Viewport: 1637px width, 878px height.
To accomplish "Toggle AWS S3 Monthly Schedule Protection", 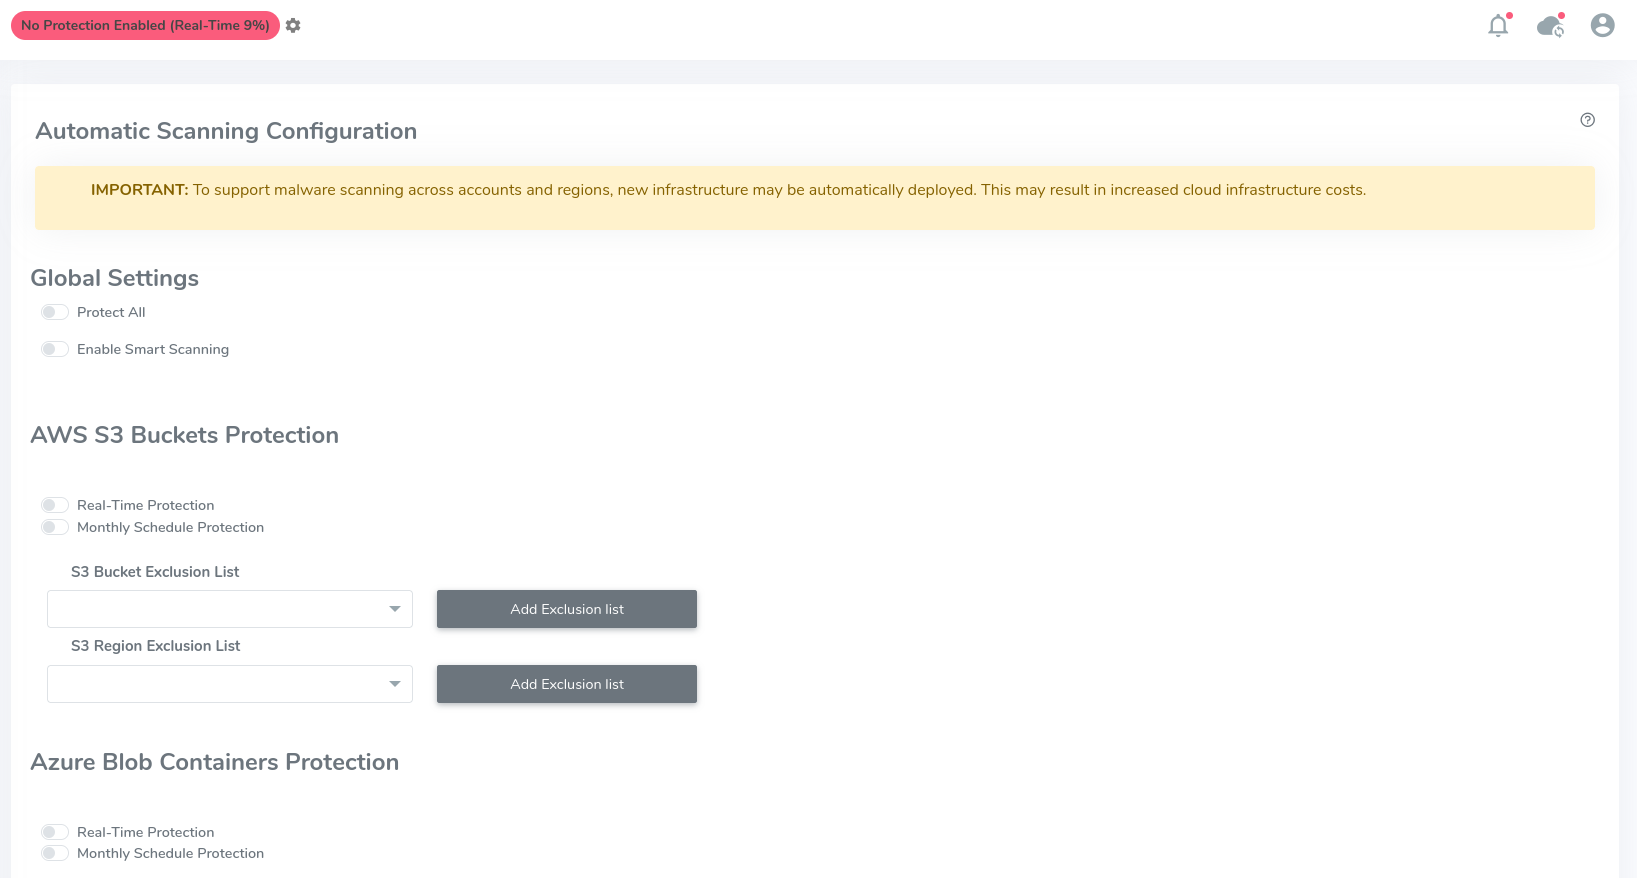I will click(55, 527).
